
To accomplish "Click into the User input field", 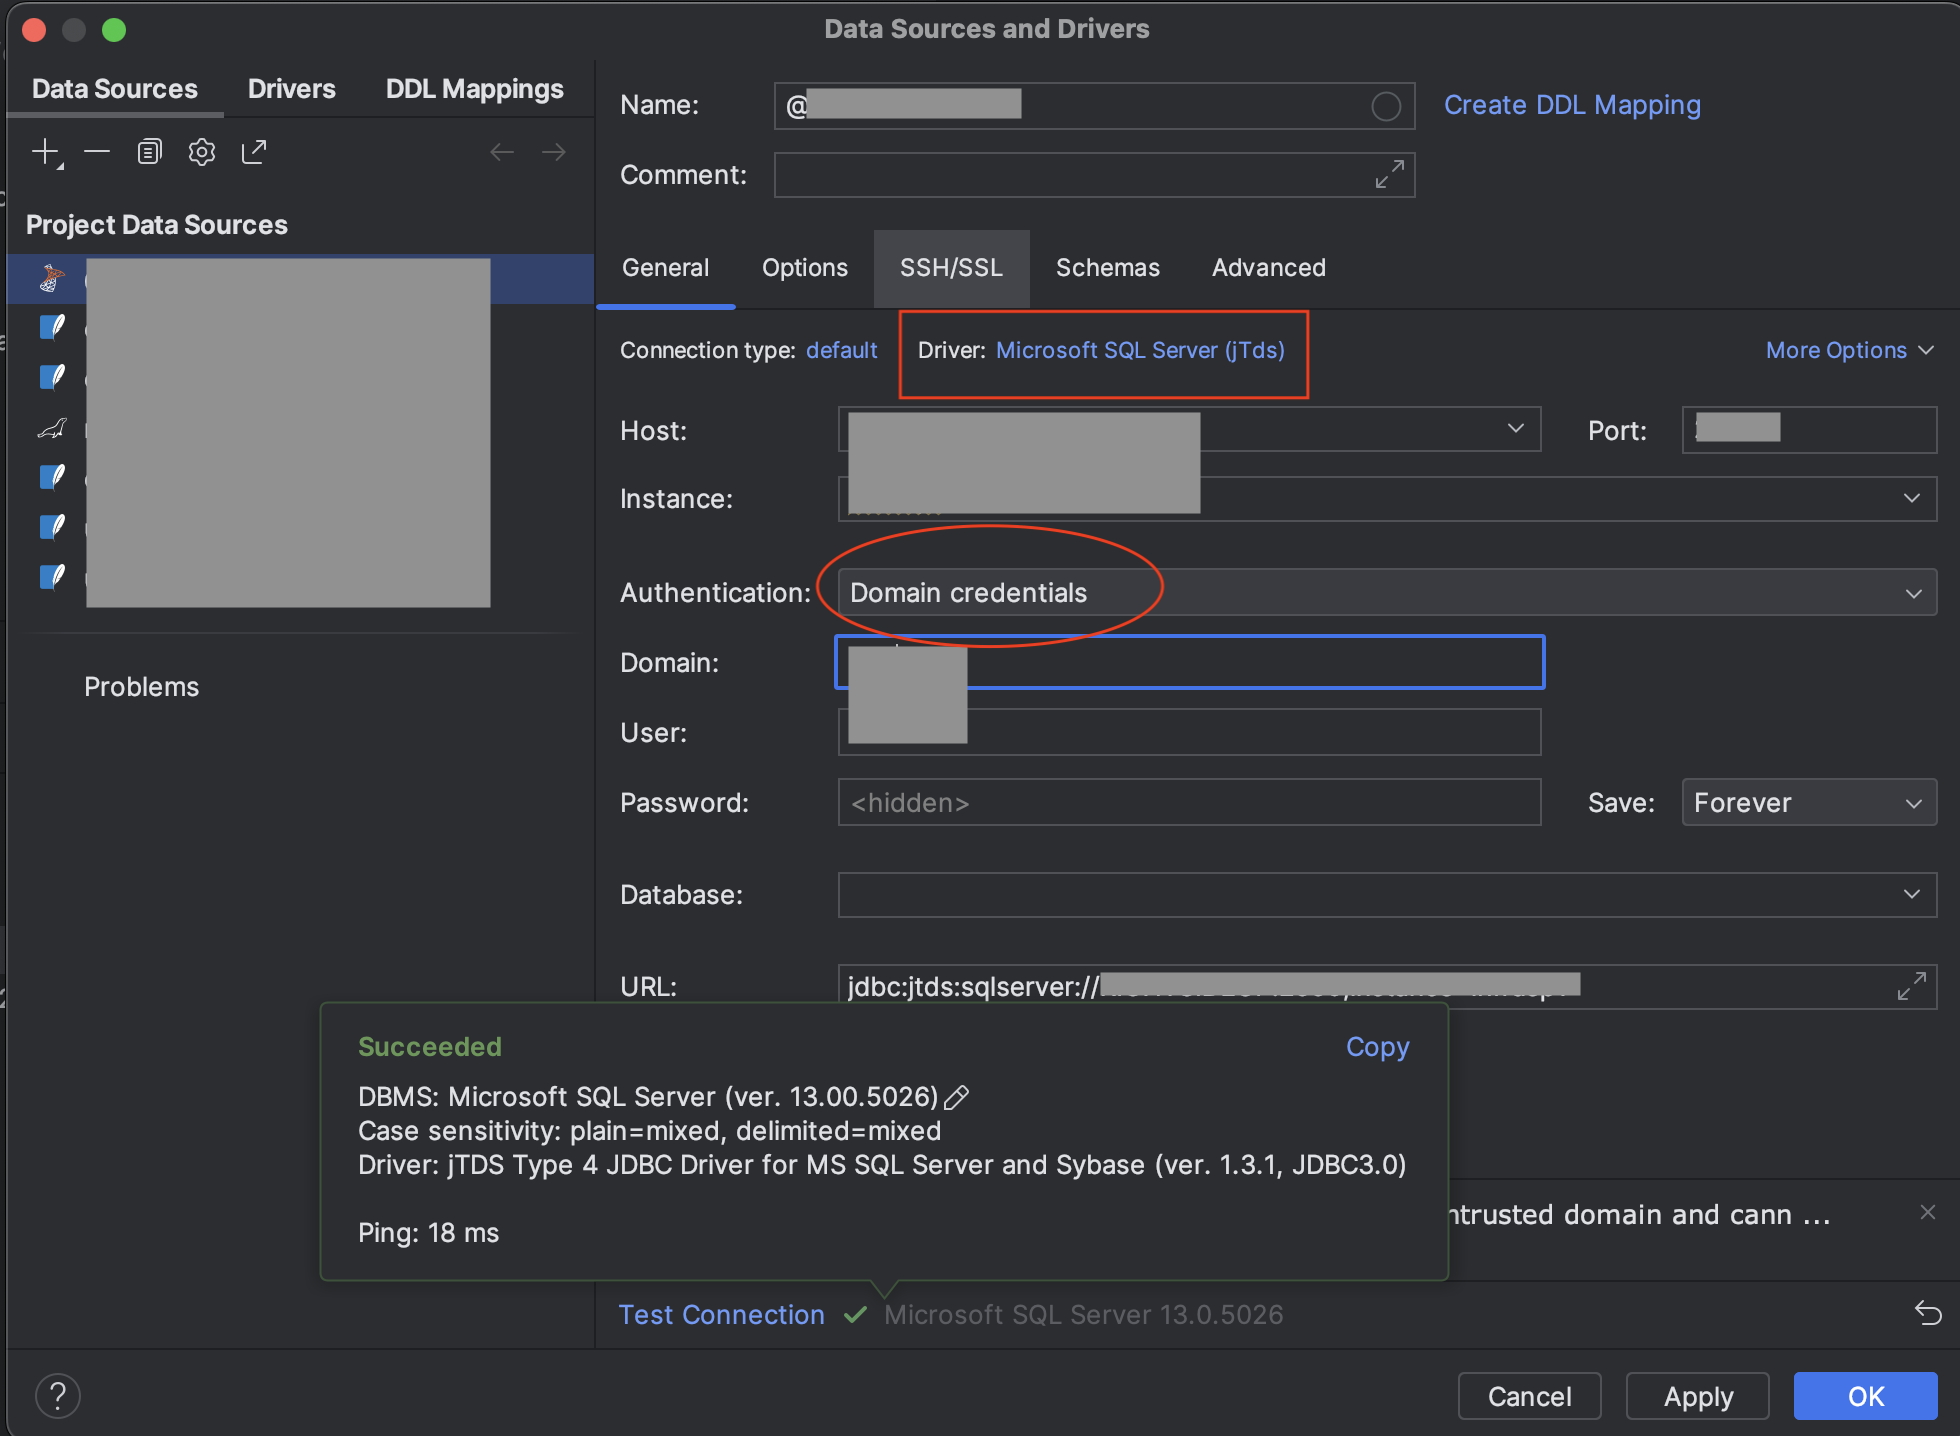I will (1189, 732).
